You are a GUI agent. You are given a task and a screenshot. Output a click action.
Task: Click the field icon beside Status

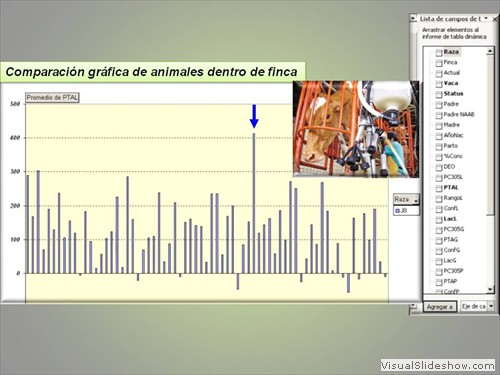tap(439, 94)
